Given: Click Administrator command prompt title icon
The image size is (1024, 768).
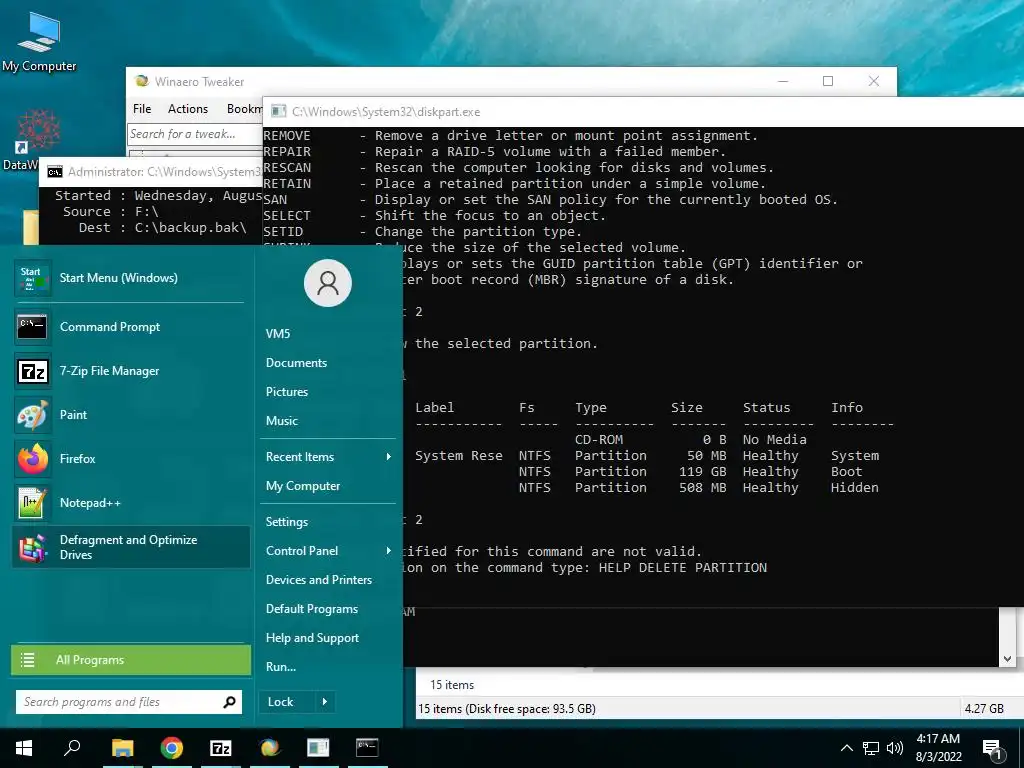Looking at the screenshot, I should (55, 172).
